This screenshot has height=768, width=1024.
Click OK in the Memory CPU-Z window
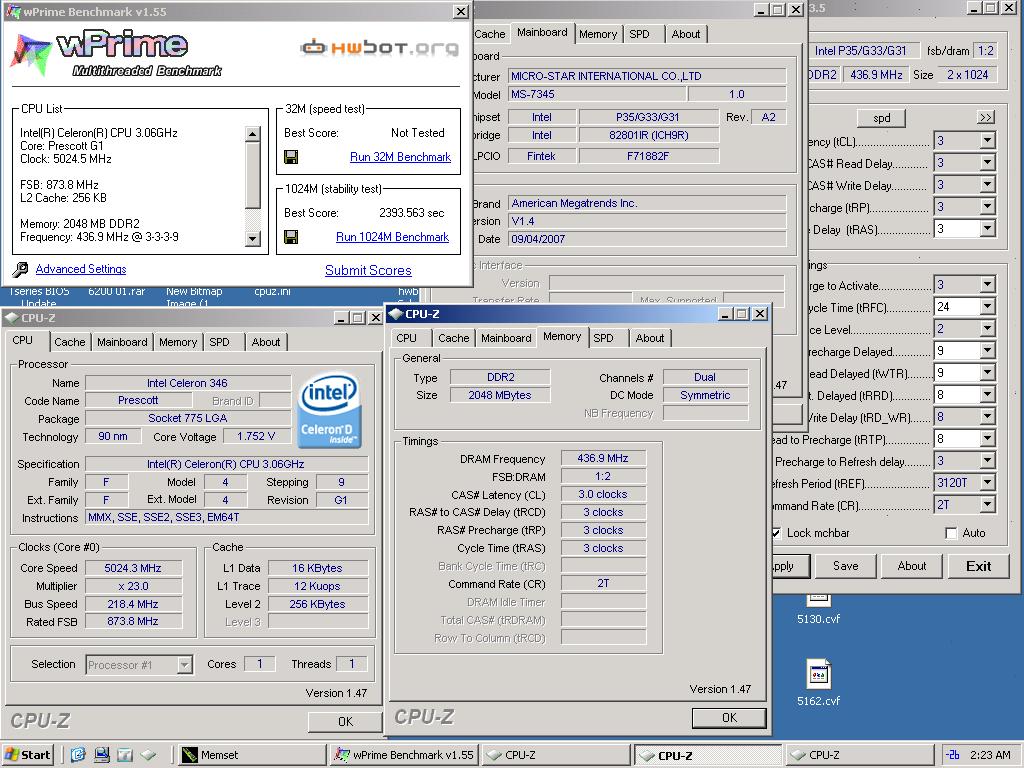pos(729,718)
